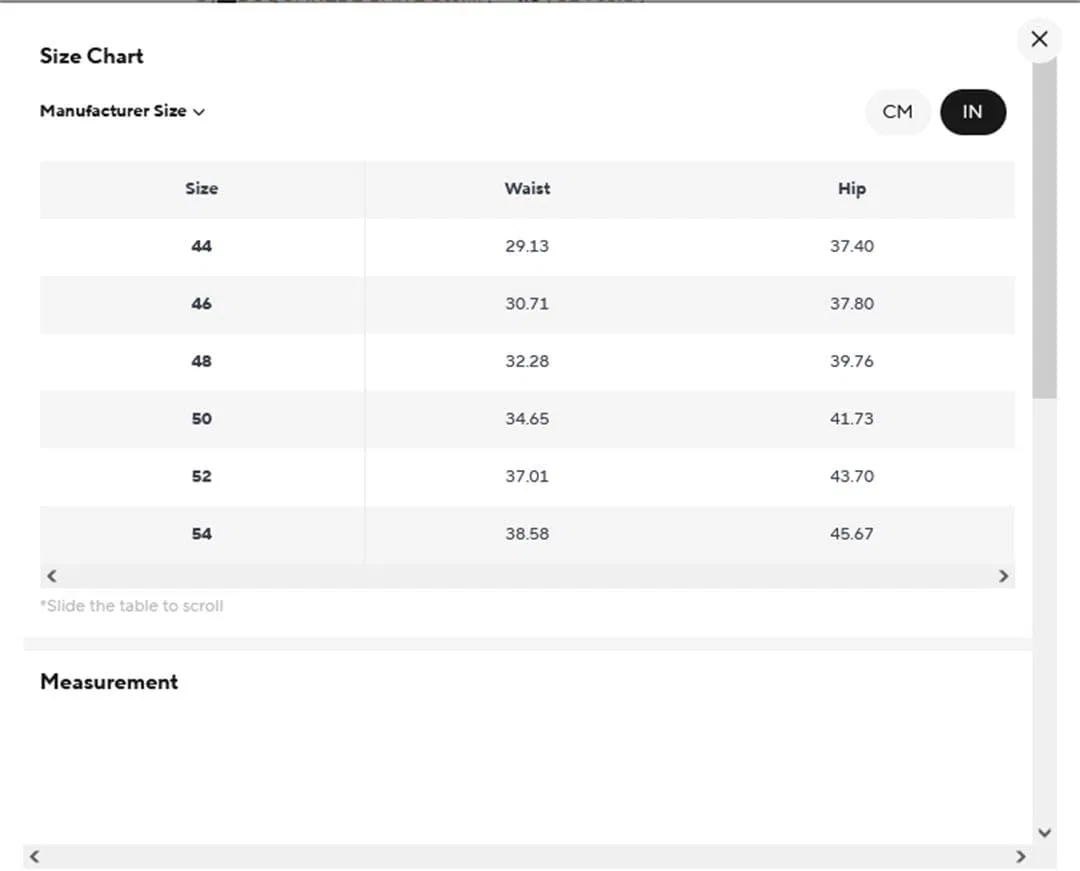This screenshot has height=871, width=1080.
Task: Select the IN unit toggle
Action: click(973, 112)
